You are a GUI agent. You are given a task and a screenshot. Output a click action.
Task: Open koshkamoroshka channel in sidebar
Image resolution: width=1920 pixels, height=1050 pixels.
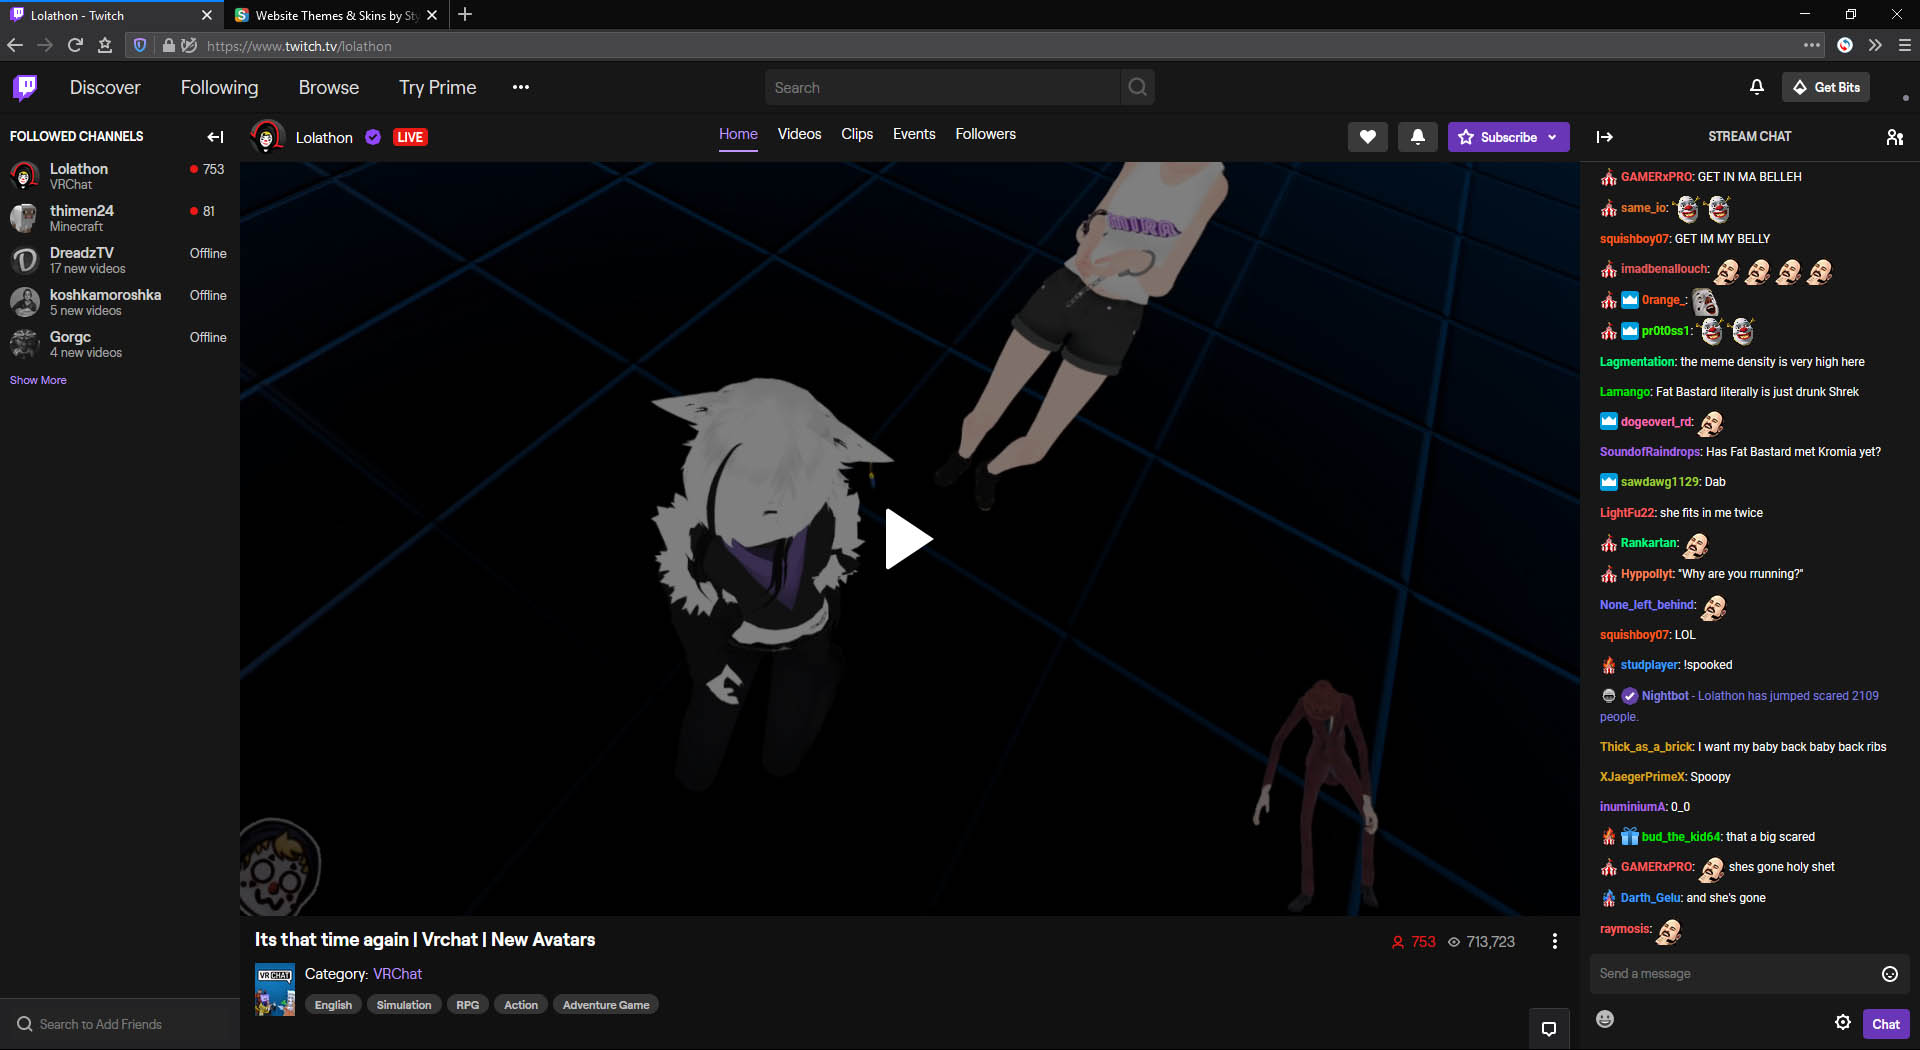[119, 302]
